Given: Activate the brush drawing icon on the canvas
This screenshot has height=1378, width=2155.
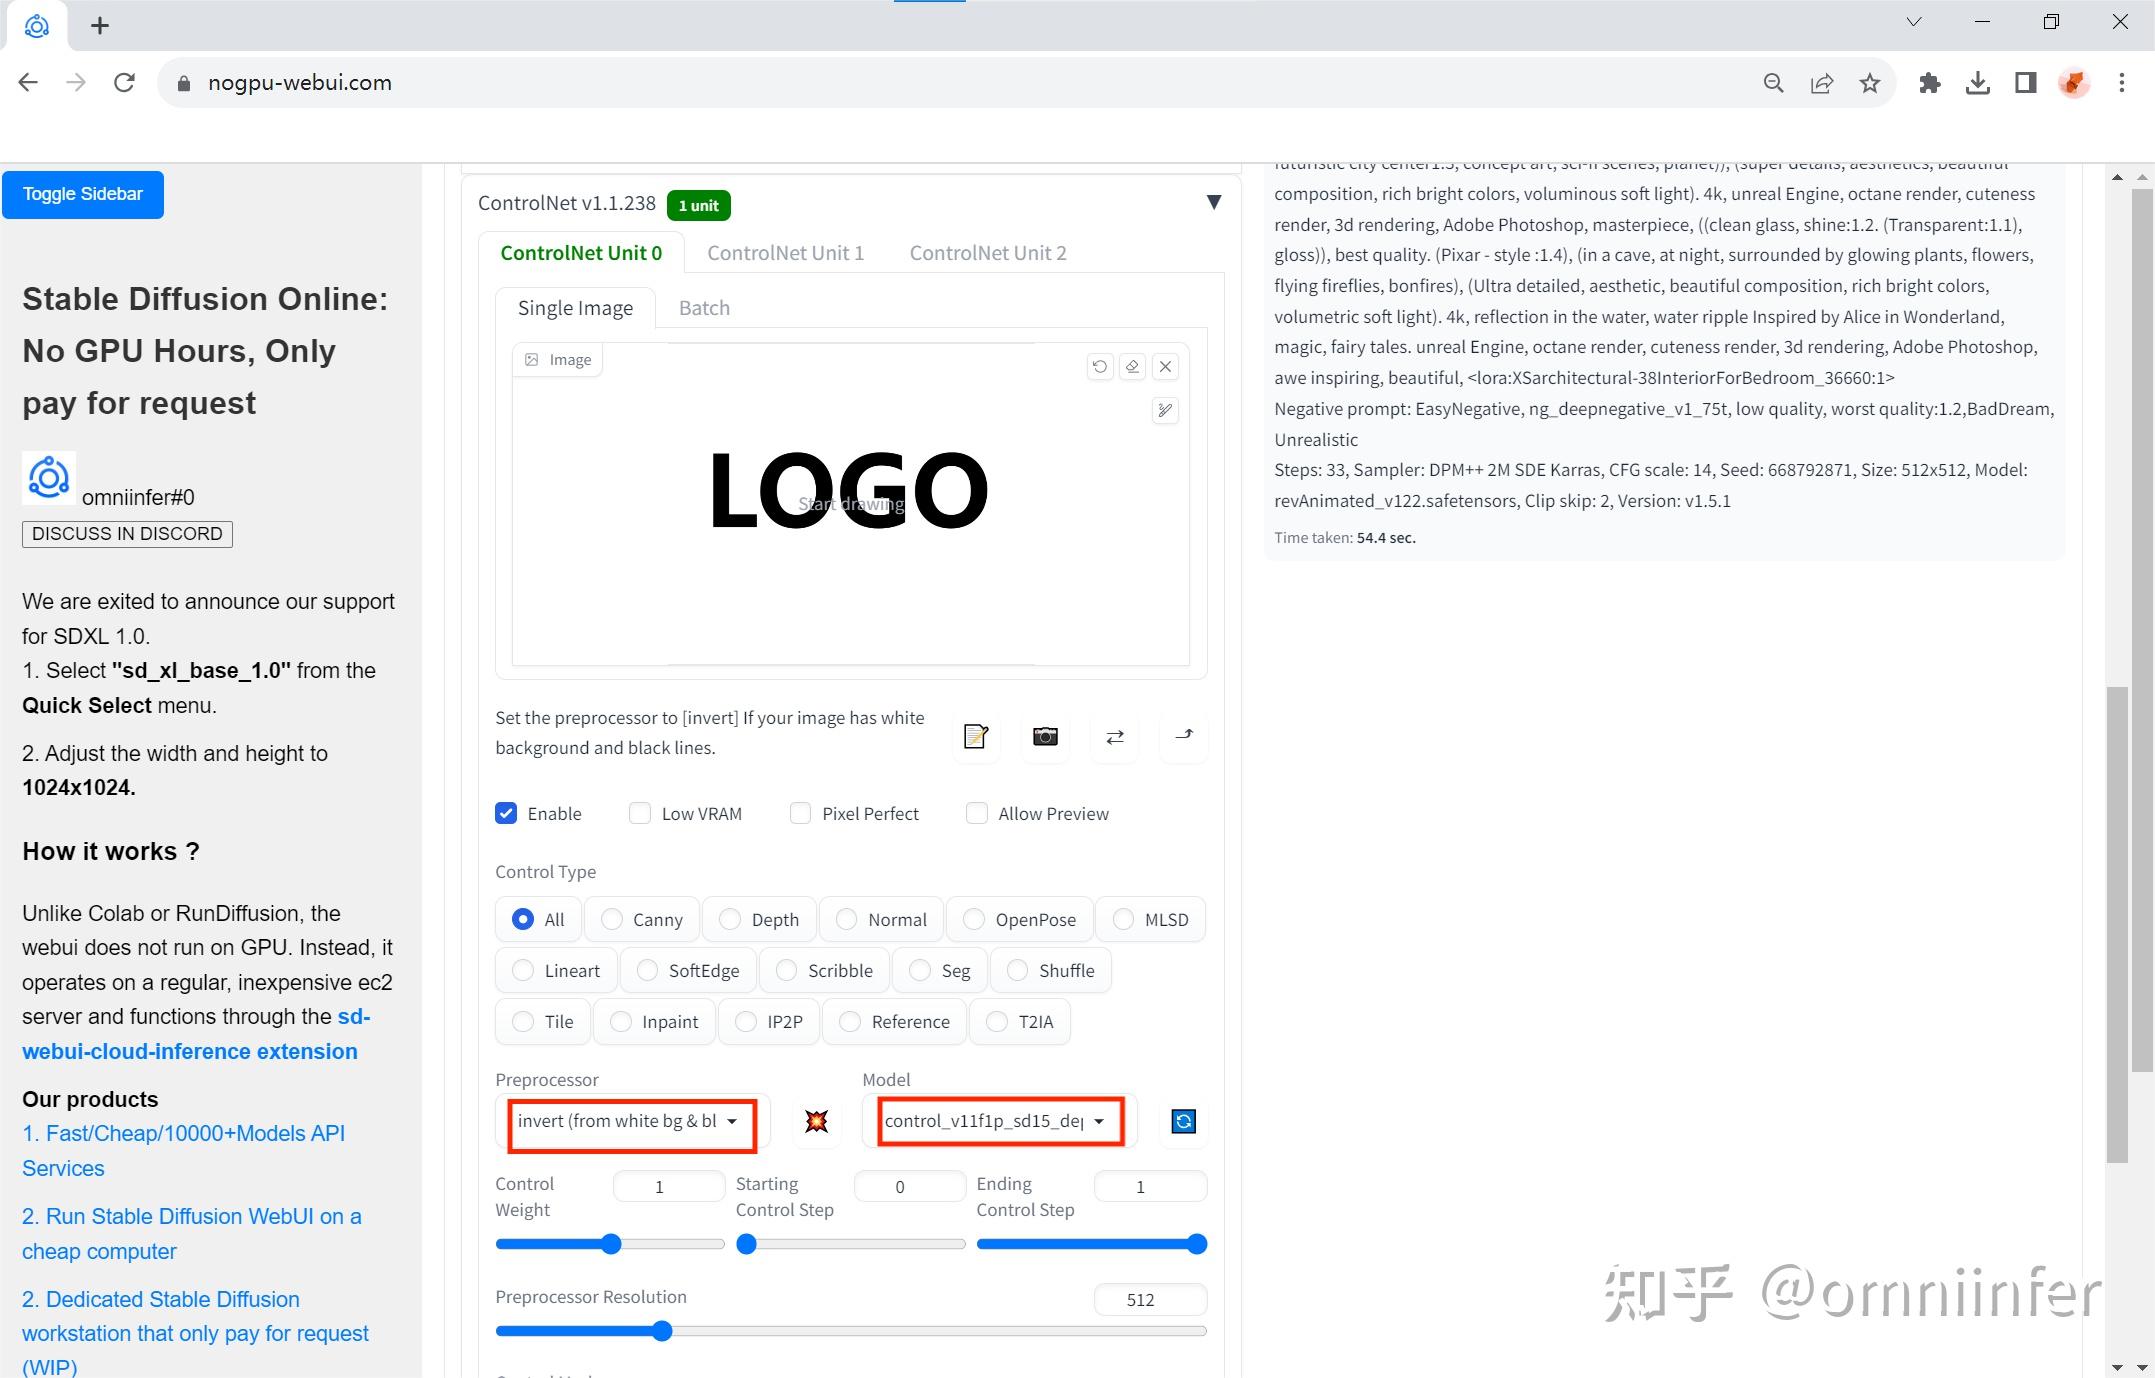Looking at the screenshot, I should pyautogui.click(x=1163, y=410).
